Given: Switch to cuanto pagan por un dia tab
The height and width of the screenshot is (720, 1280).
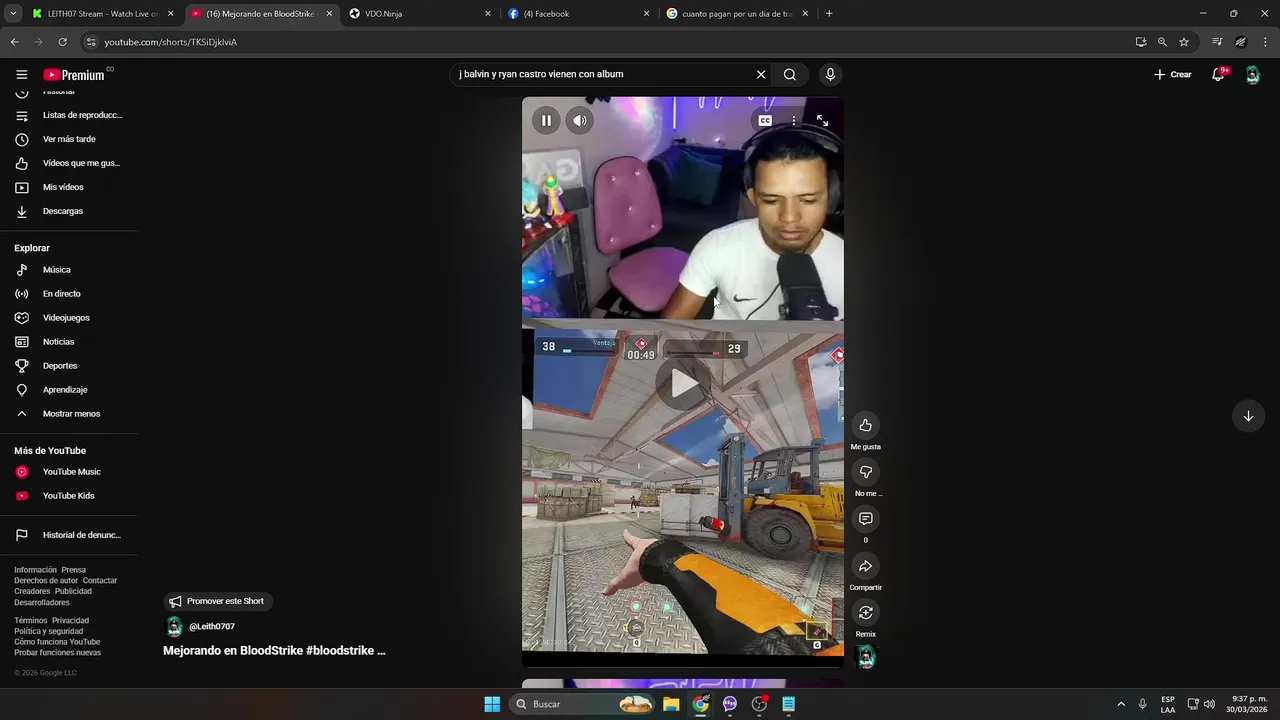Looking at the screenshot, I should [737, 14].
